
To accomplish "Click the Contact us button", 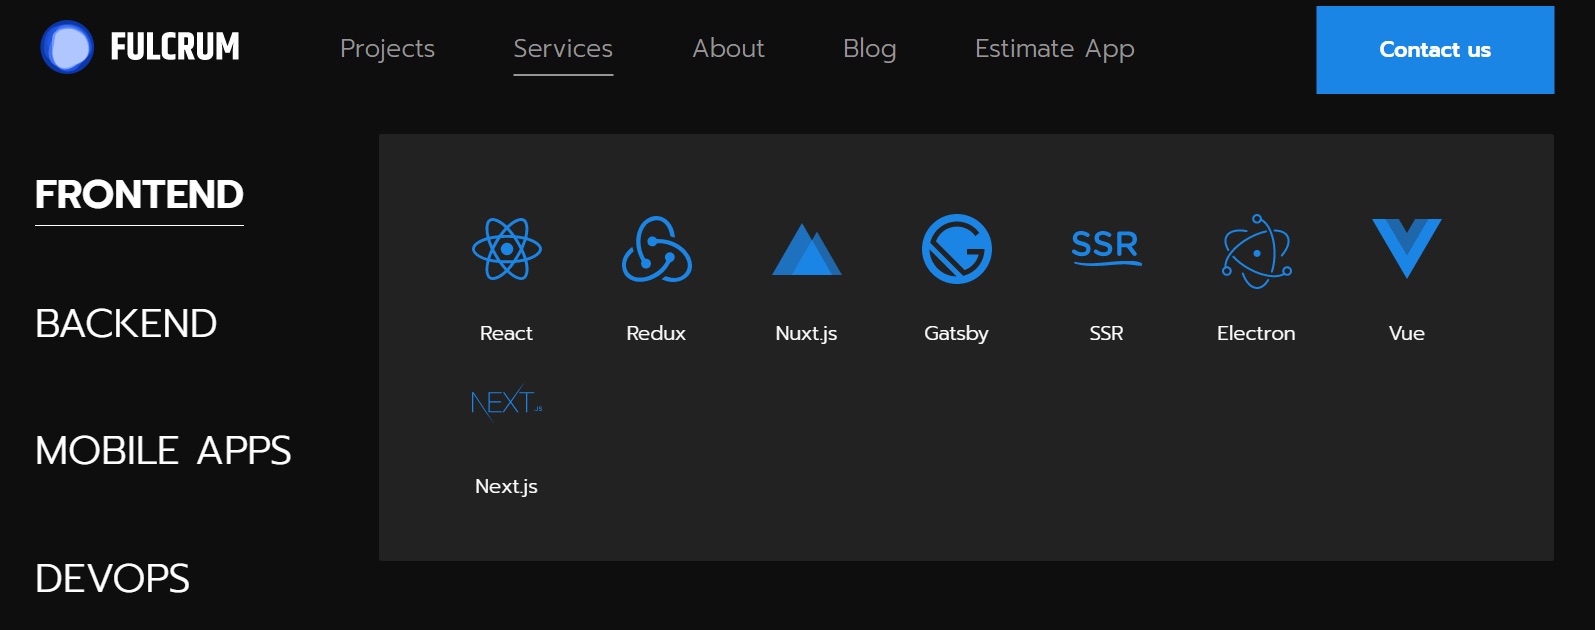I will [1435, 50].
